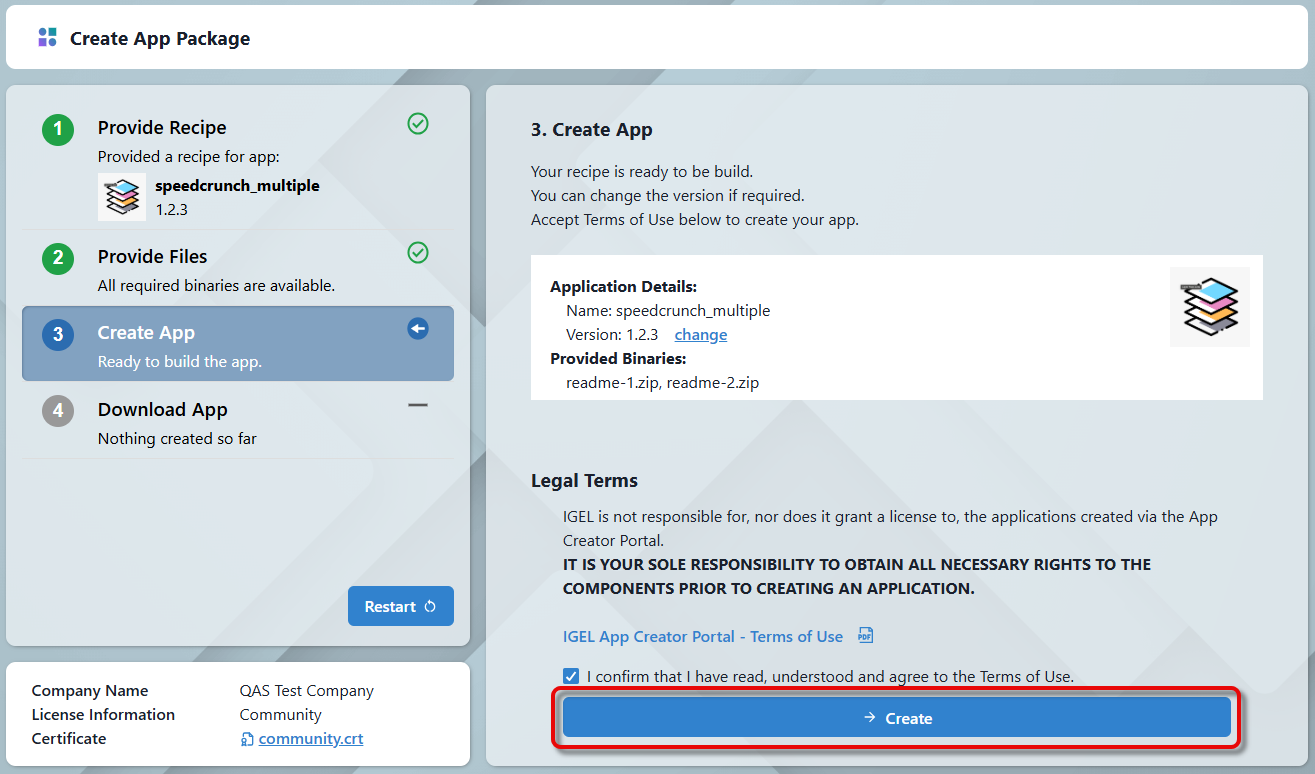Screen dimensions: 1315x774
Task: Select the Download App step
Action: pos(238,421)
